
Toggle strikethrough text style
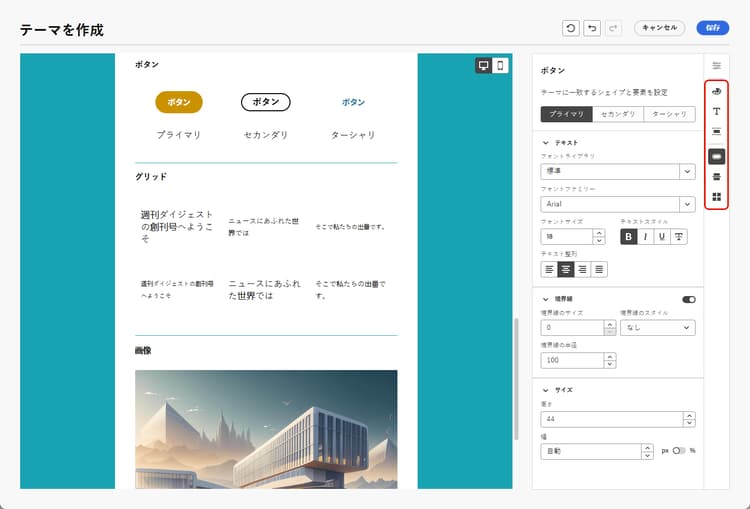[678, 236]
